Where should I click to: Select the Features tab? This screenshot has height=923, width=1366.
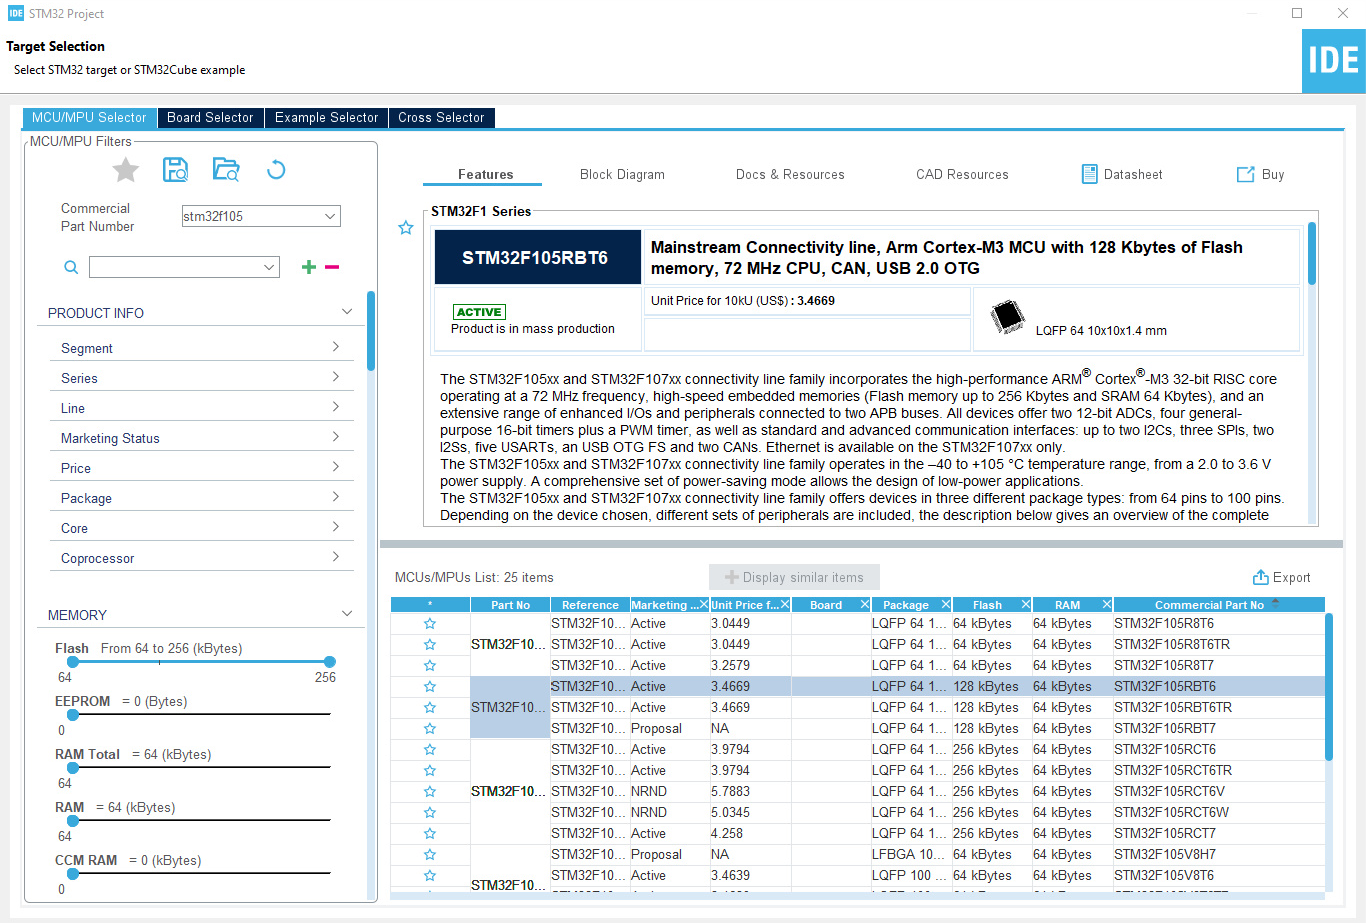[x=485, y=174]
